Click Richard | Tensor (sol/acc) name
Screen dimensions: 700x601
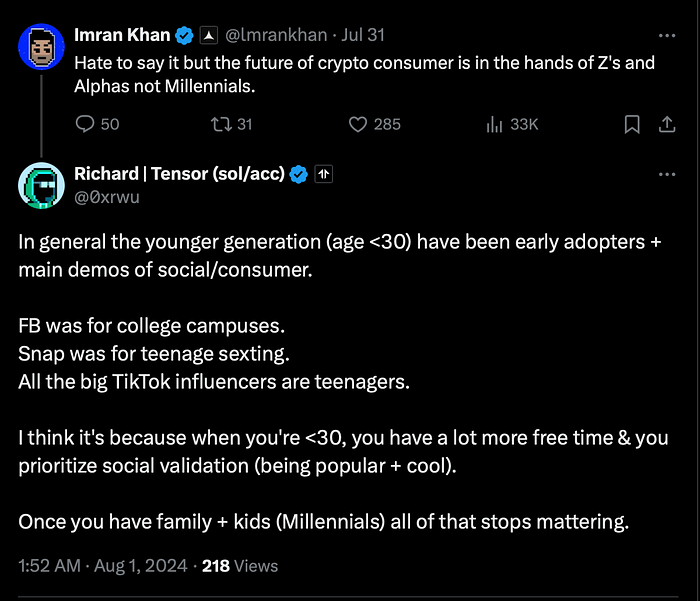click(x=179, y=174)
